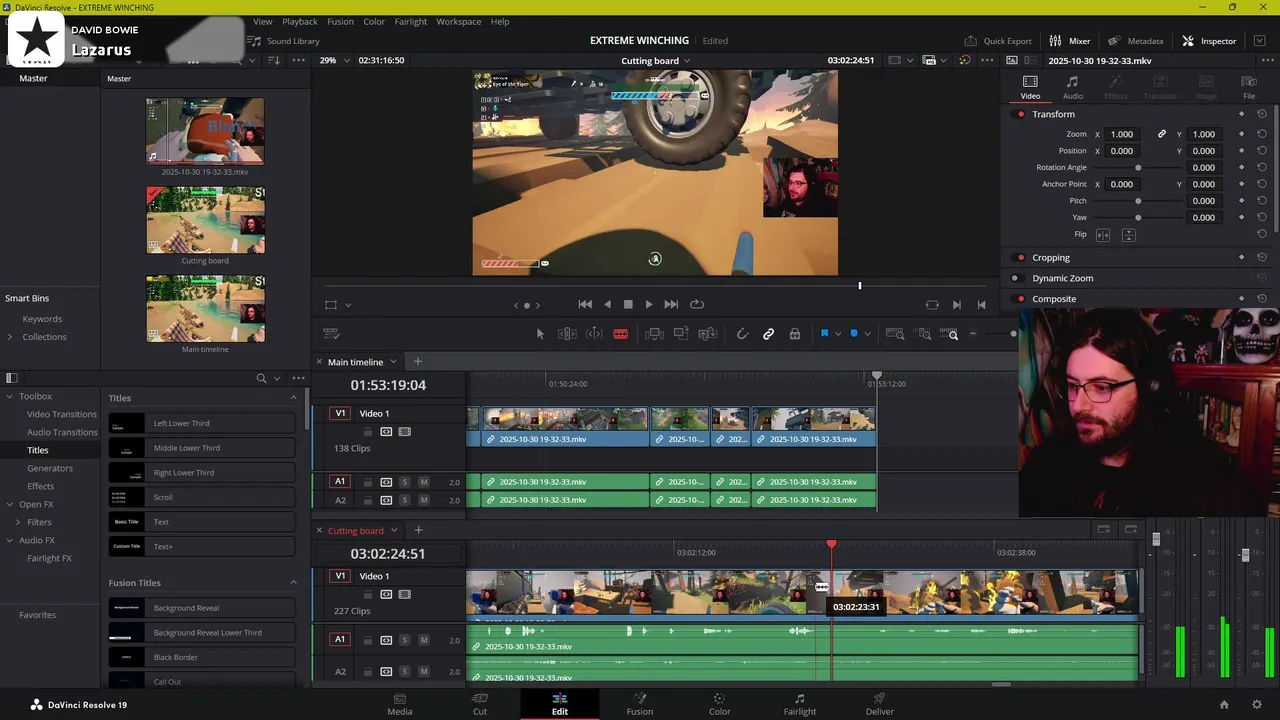Image resolution: width=1280 pixels, height=720 pixels.
Task: Click the Overwrite Clip icon
Action: 681,334
